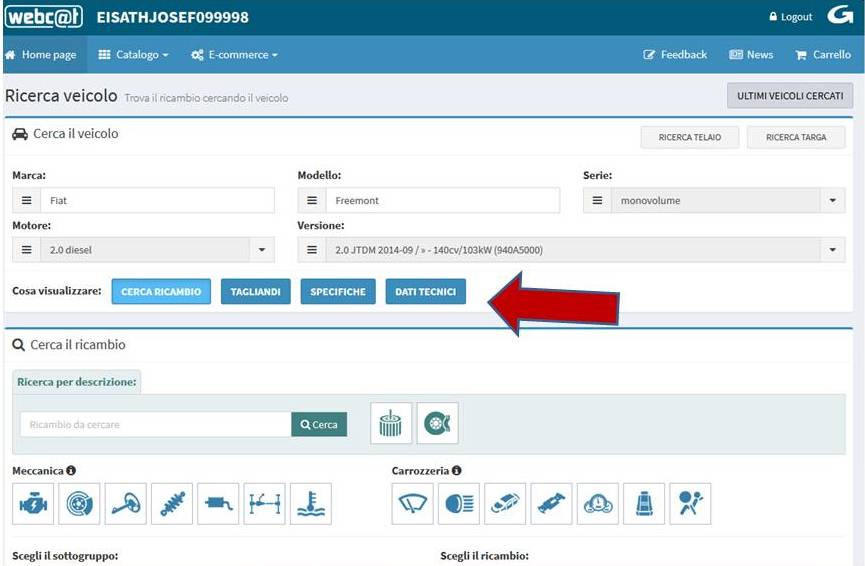Click the RICERCA TELAIO button
This screenshot has height=566, width=865.
[x=690, y=137]
